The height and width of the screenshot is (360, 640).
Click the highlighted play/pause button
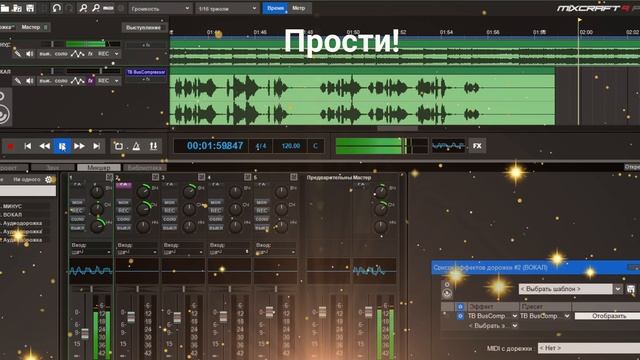(62, 146)
